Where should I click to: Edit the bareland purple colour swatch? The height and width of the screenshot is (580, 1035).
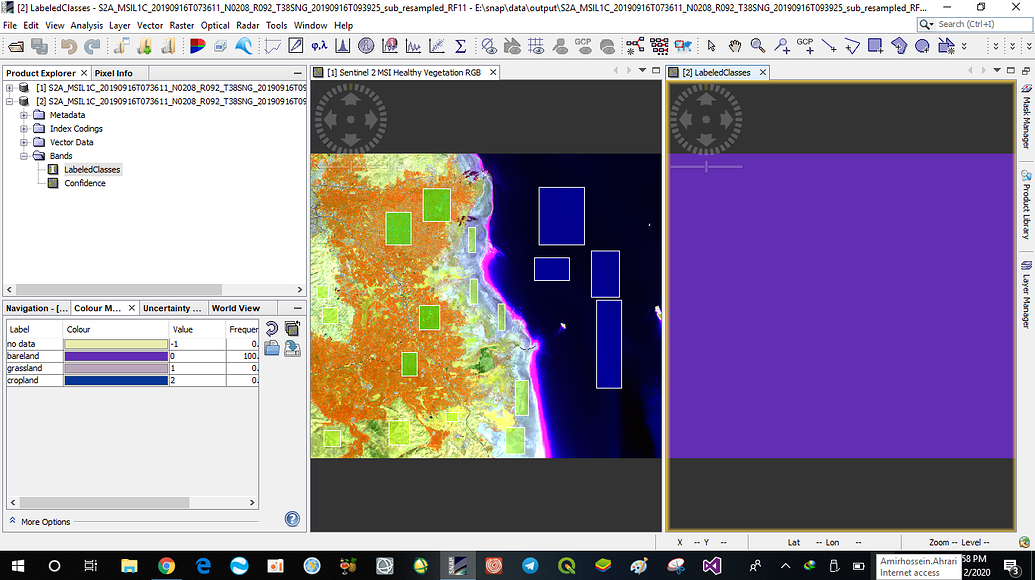115,357
